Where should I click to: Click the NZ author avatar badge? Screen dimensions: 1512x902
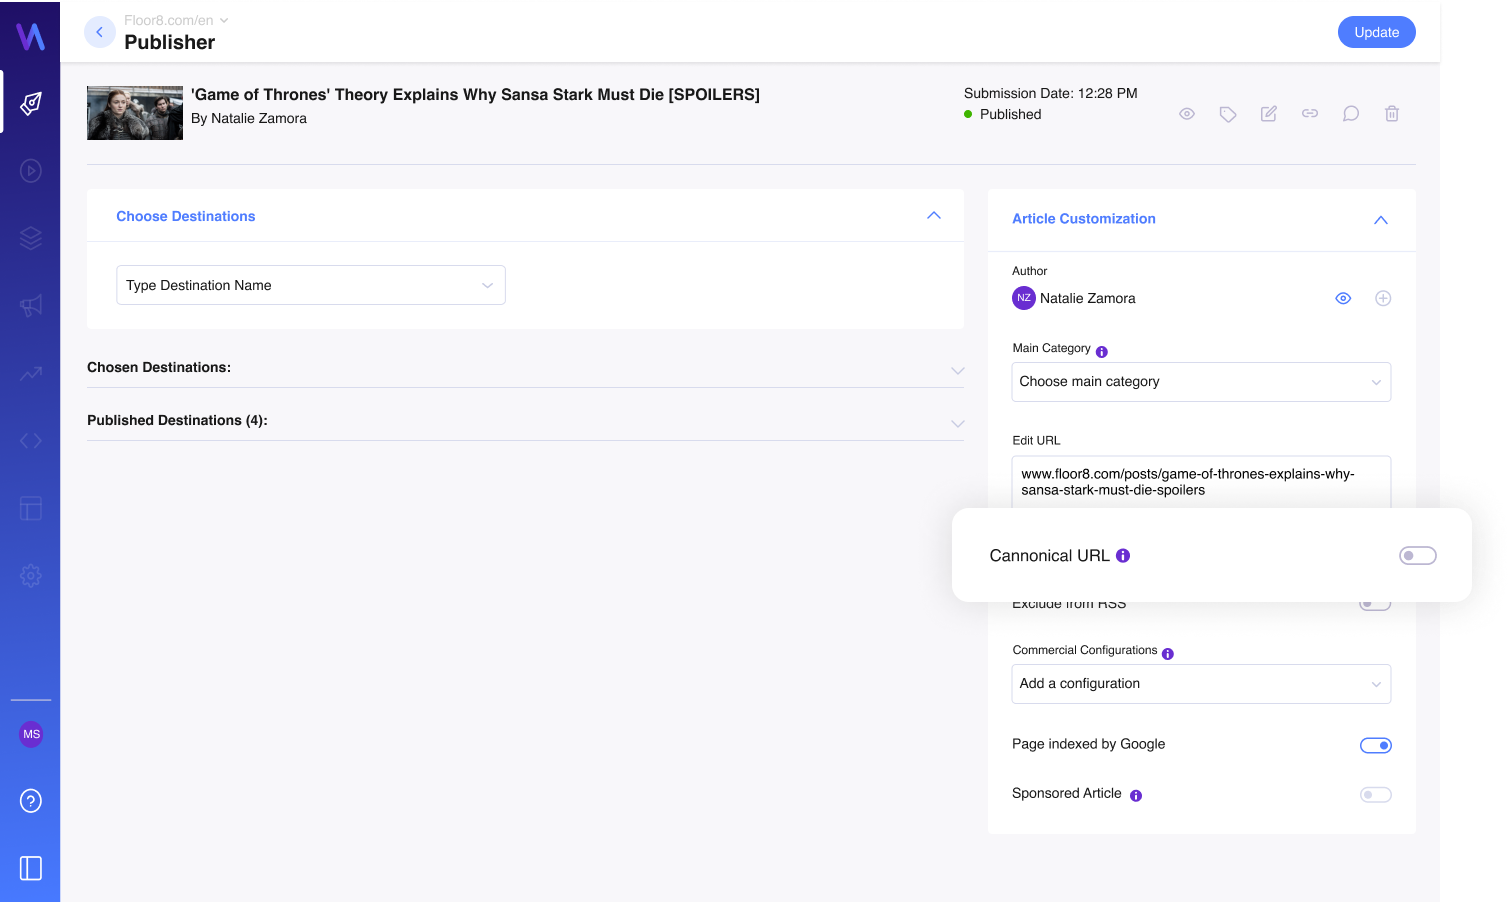(x=1024, y=298)
